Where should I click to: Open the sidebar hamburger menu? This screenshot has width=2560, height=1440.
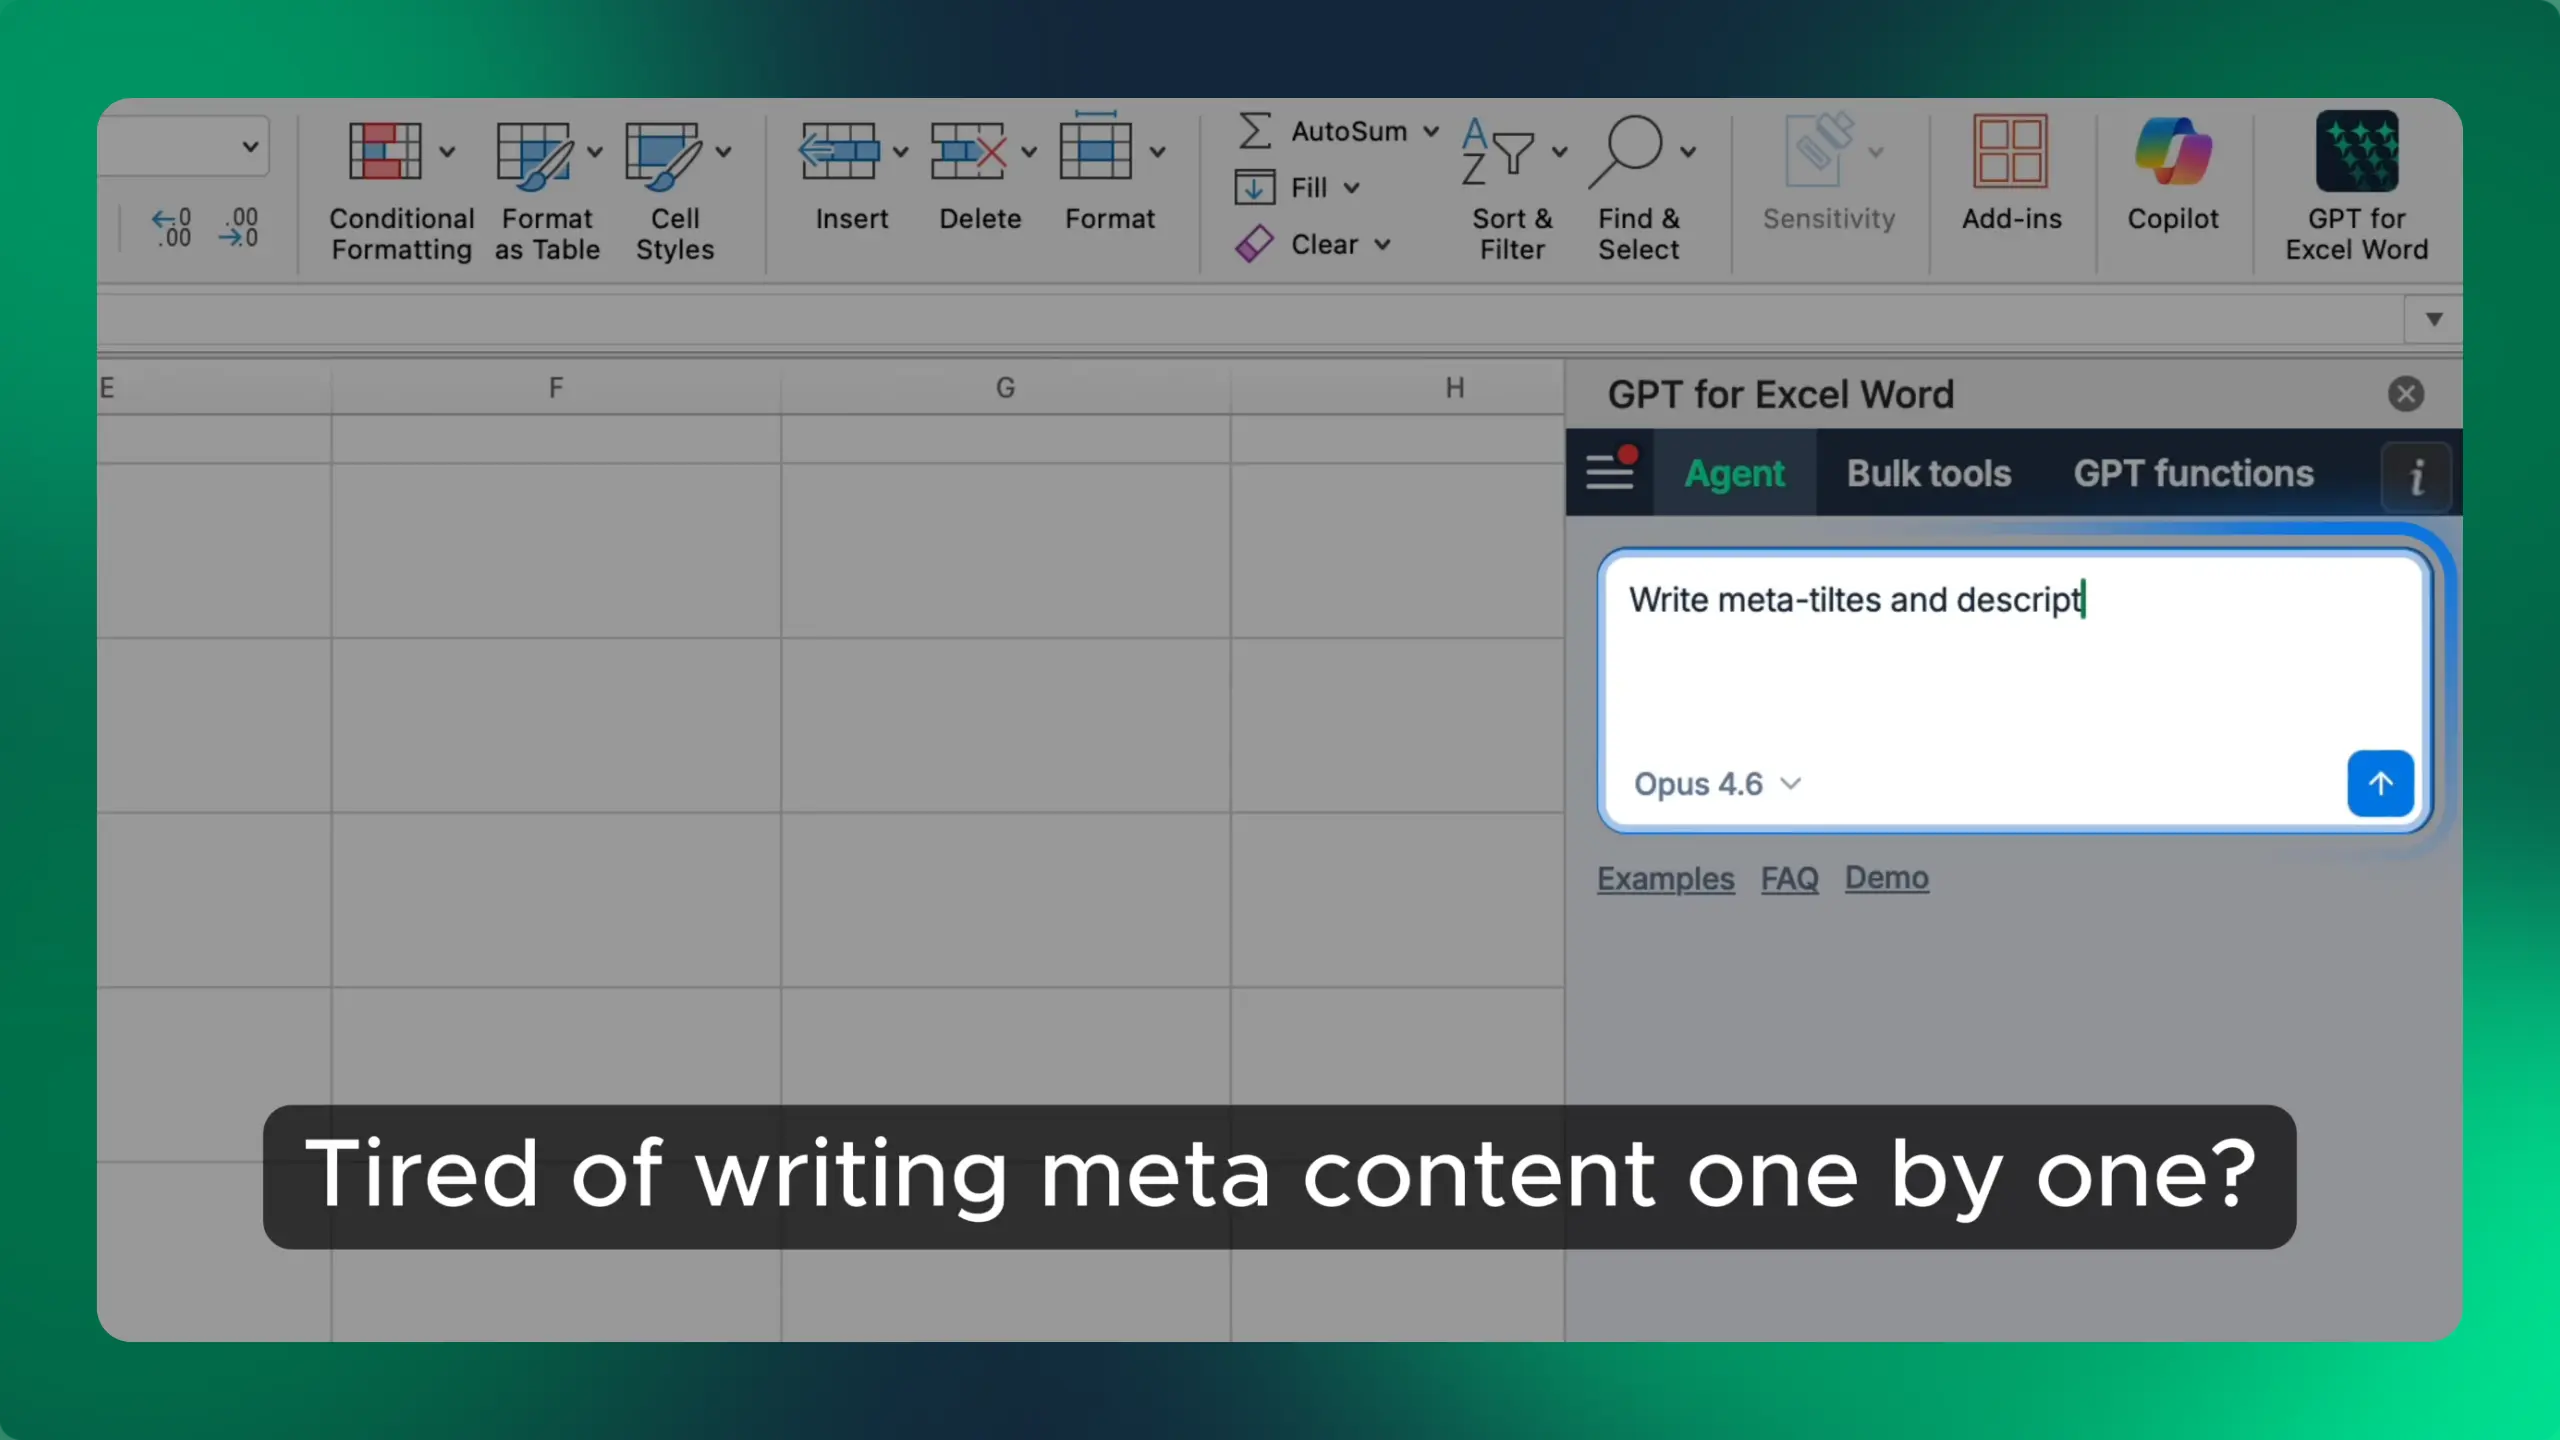(x=1609, y=472)
